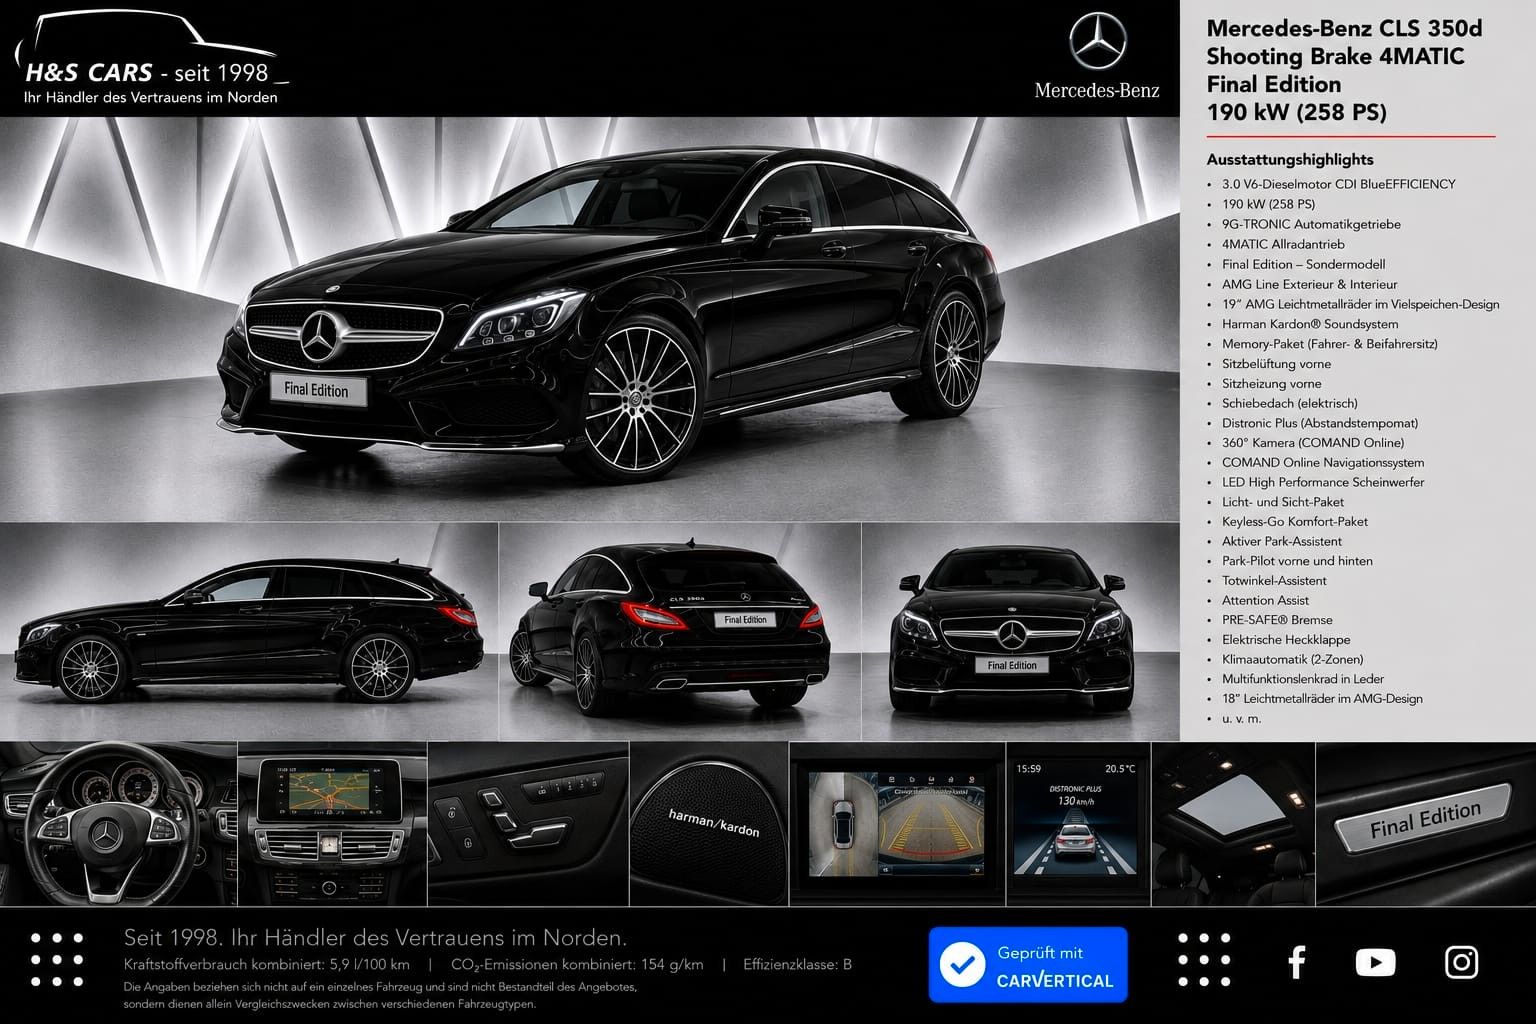Click 'Aktiver Park-Assistent' list item
Image resolution: width=1536 pixels, height=1024 pixels.
point(1281,541)
